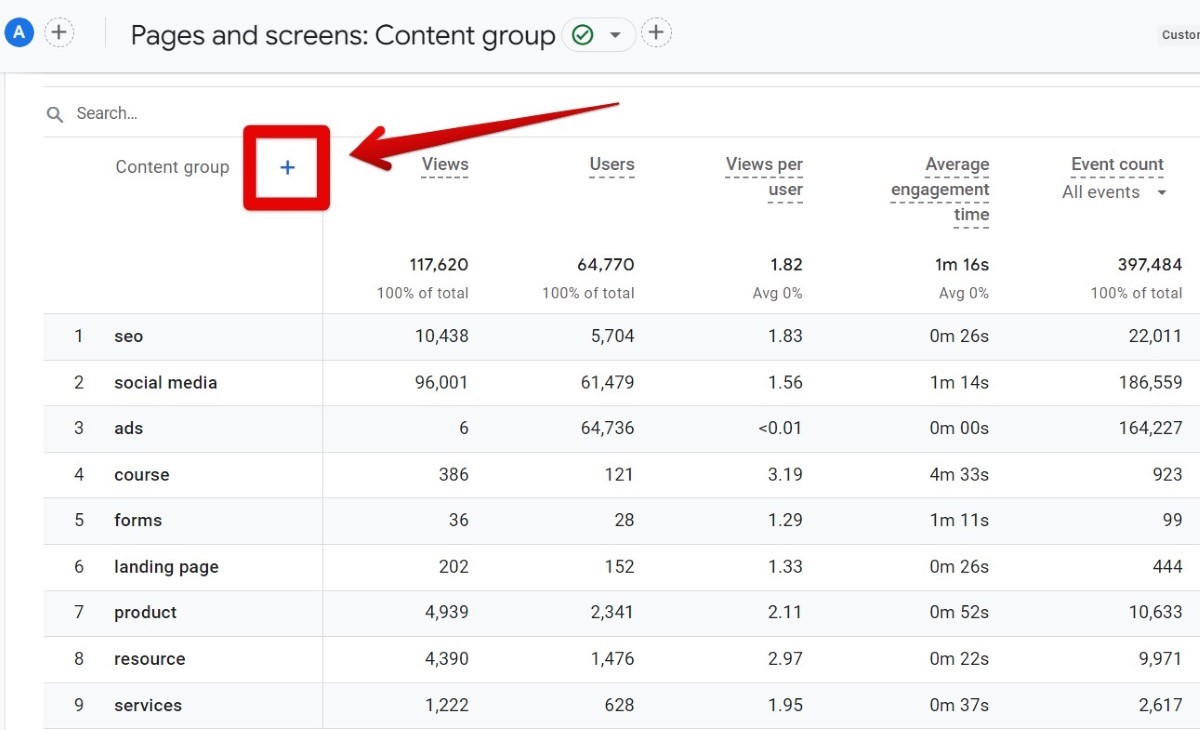Click the 4m 33s engagement time for course
The image size is (1200, 730).
click(x=959, y=475)
